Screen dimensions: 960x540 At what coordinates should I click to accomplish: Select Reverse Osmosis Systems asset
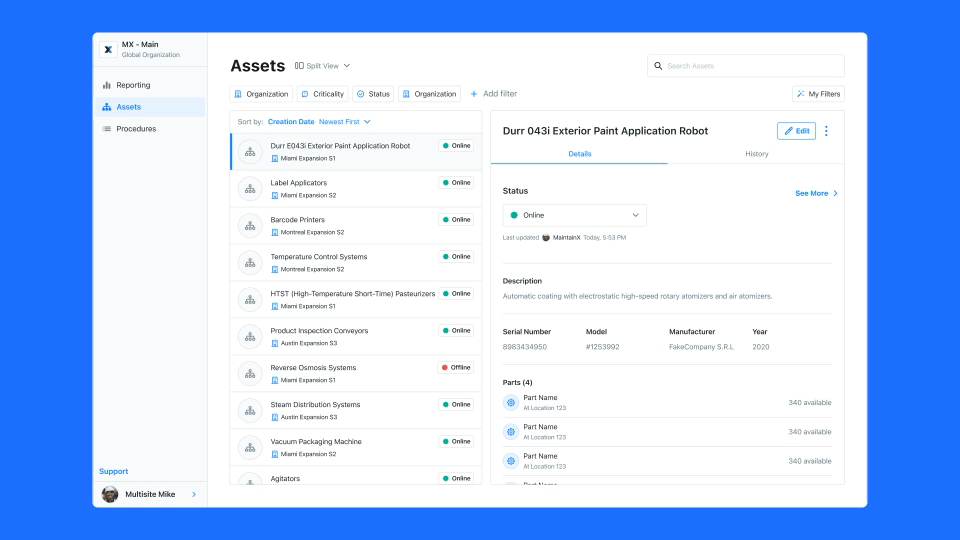pyautogui.click(x=356, y=373)
